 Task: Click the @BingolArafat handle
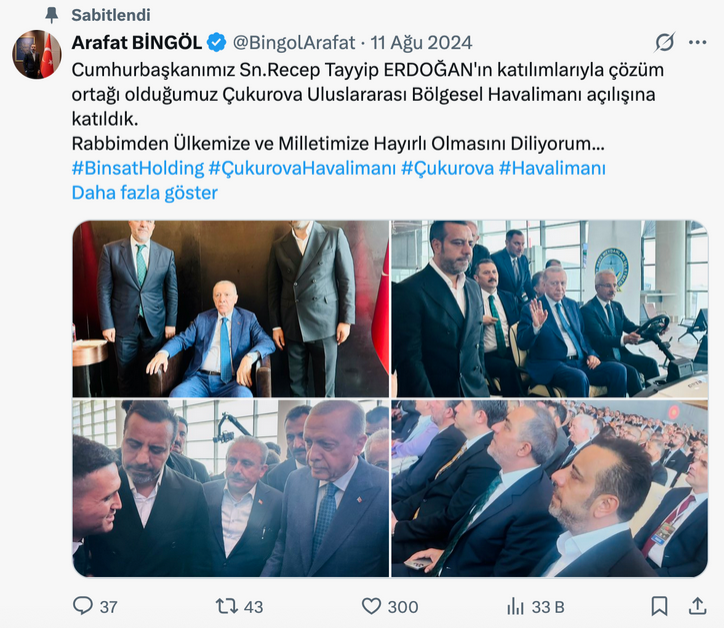point(294,42)
